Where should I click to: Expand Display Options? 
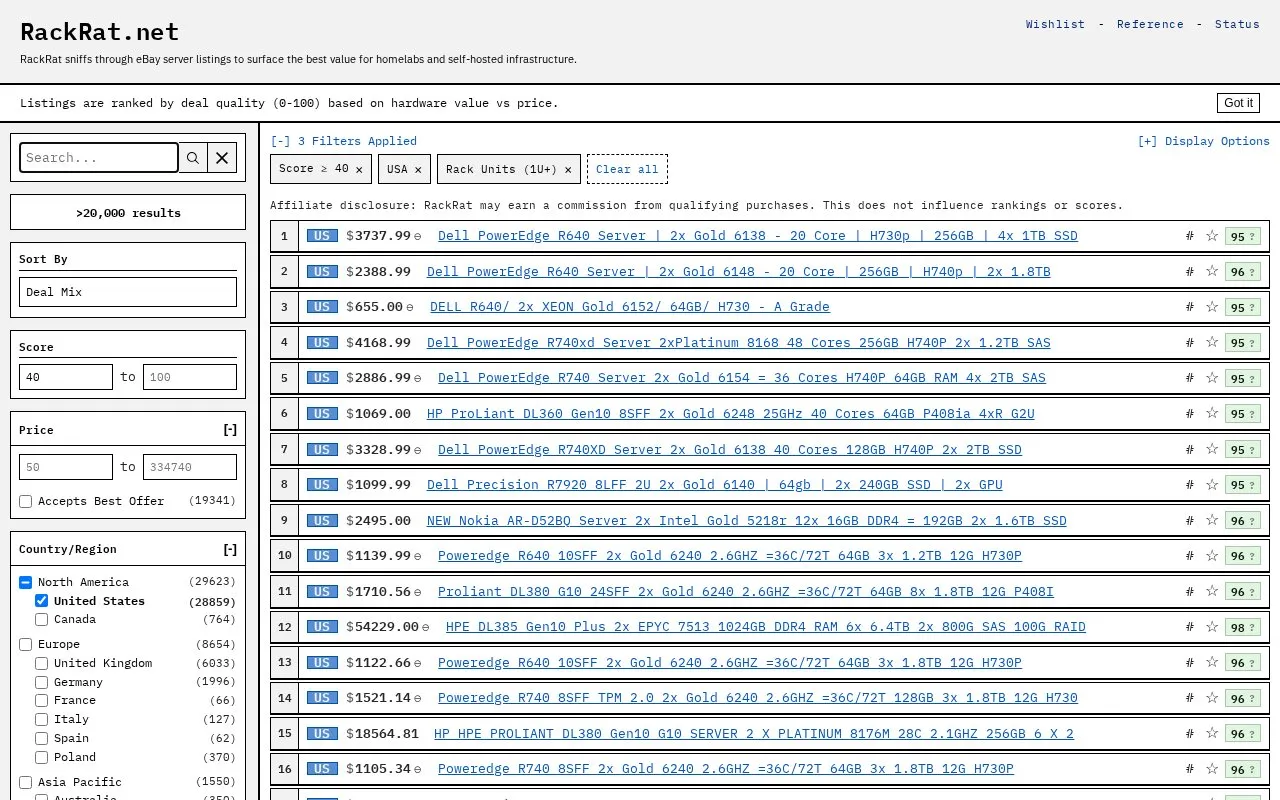pyautogui.click(x=1204, y=141)
